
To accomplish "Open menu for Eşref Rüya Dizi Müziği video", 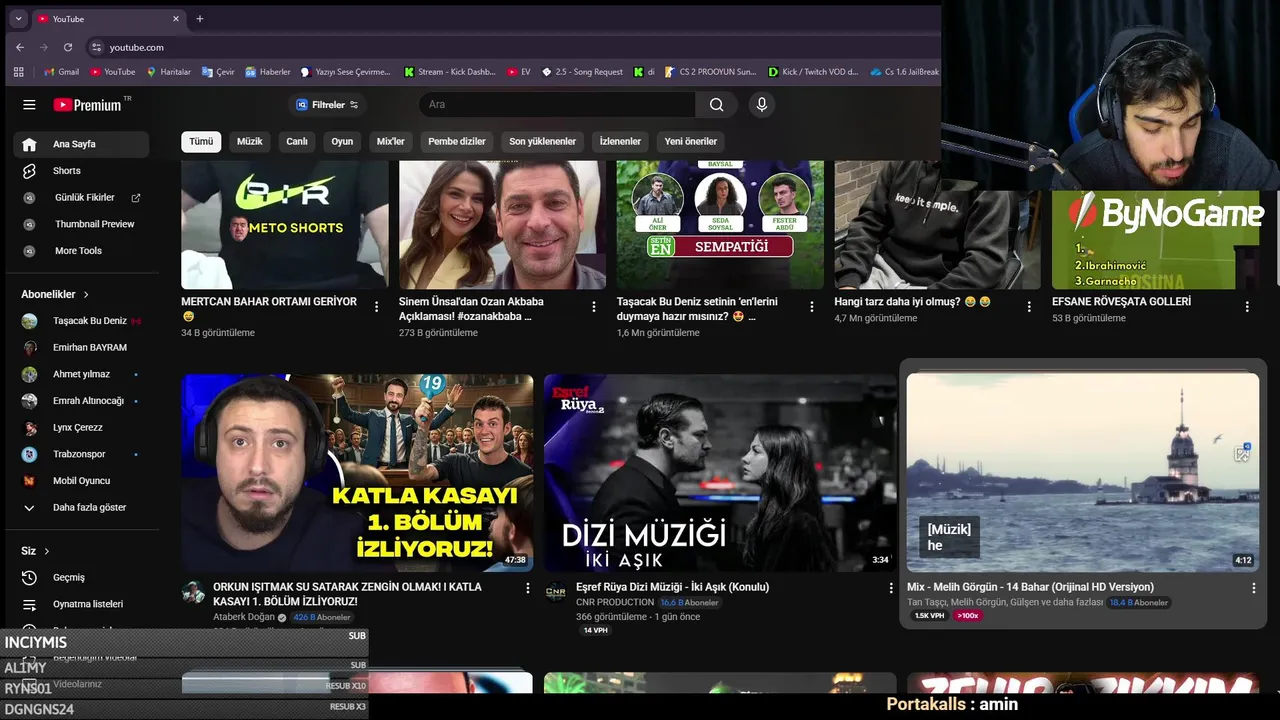I will pos(891,588).
